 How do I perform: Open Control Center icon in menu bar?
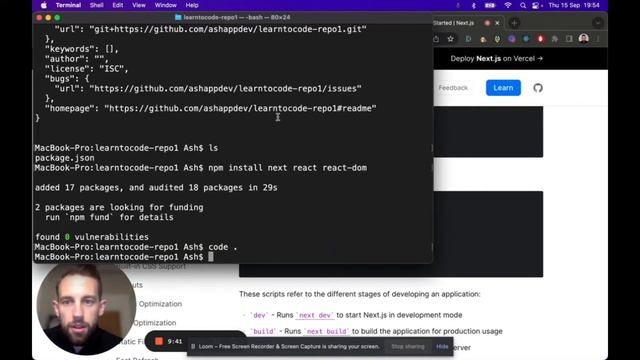coord(536,5)
